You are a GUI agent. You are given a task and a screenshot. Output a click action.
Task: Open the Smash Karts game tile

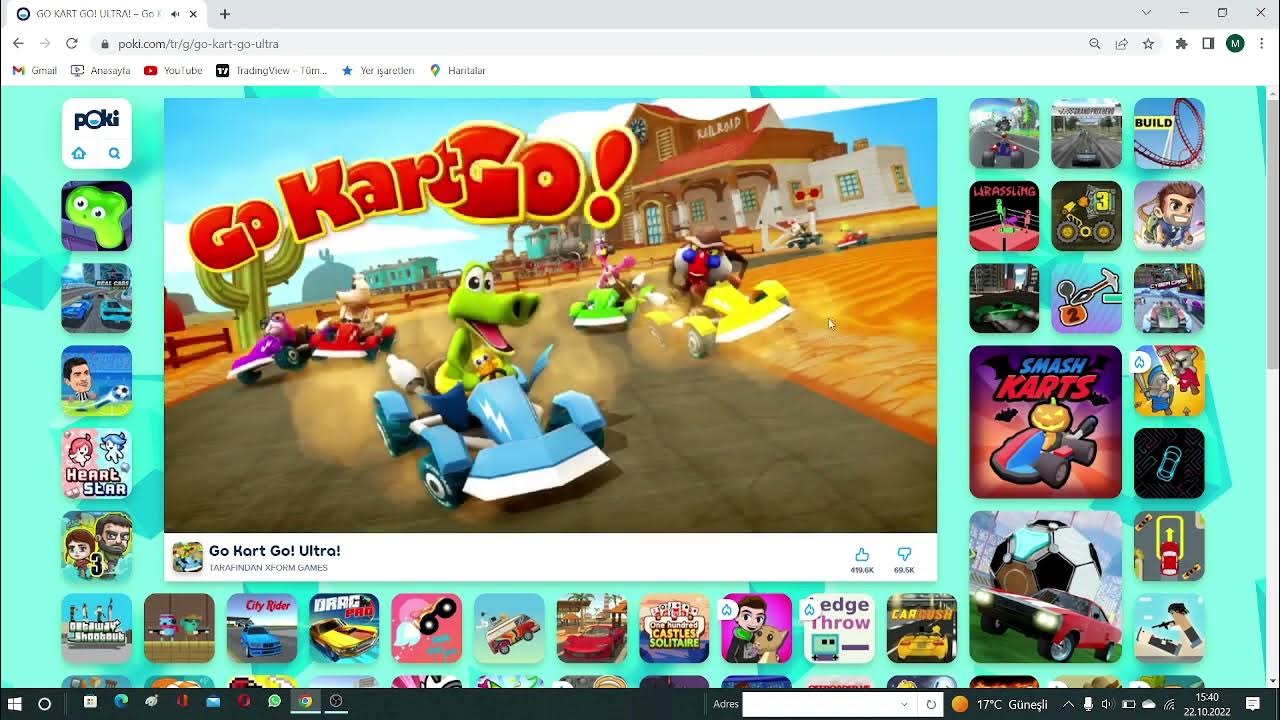point(1045,422)
